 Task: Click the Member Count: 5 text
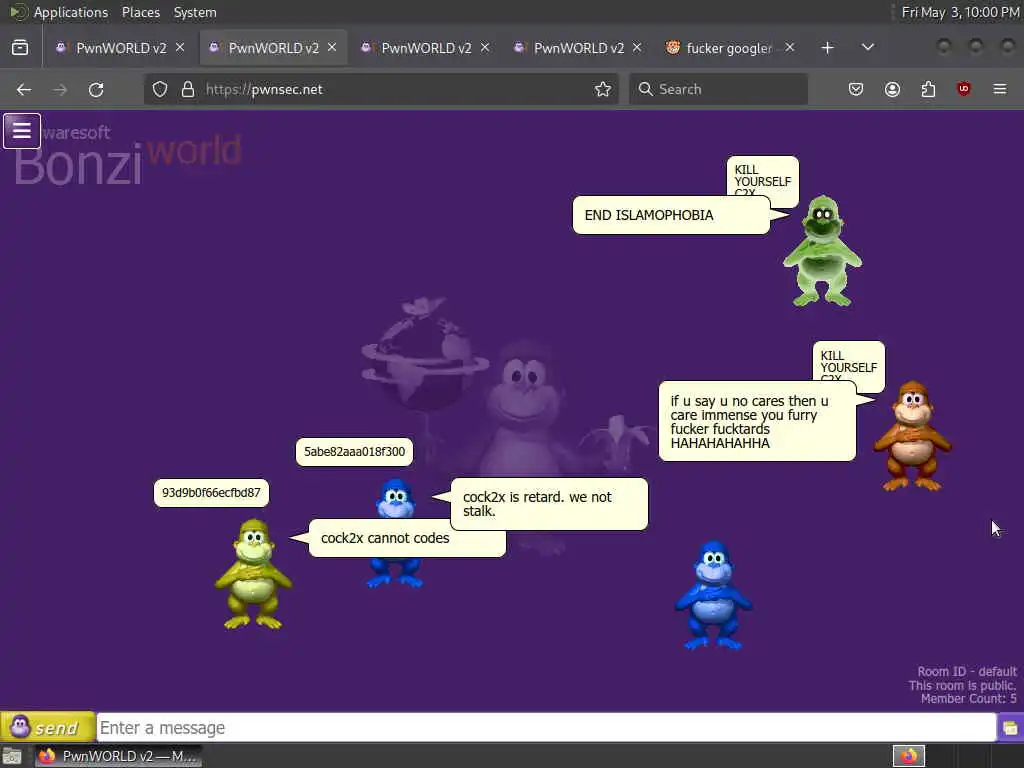(968, 699)
